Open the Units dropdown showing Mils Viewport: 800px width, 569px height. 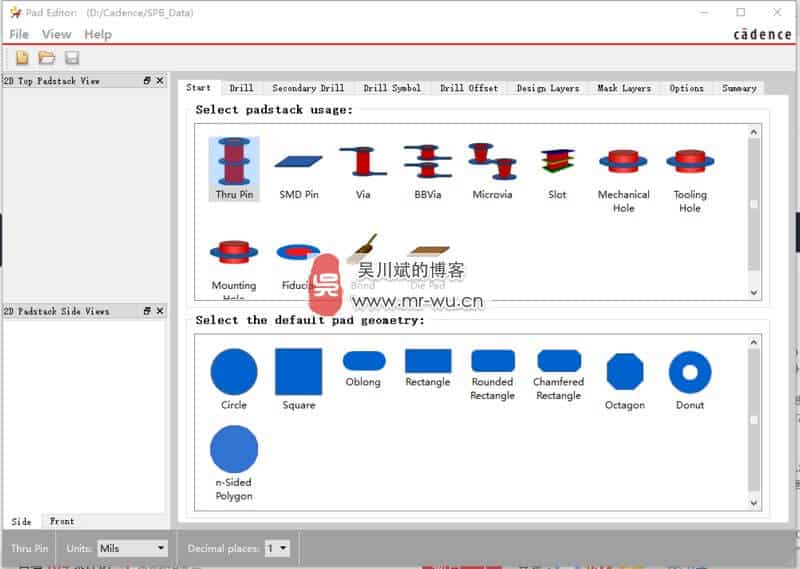coord(132,548)
